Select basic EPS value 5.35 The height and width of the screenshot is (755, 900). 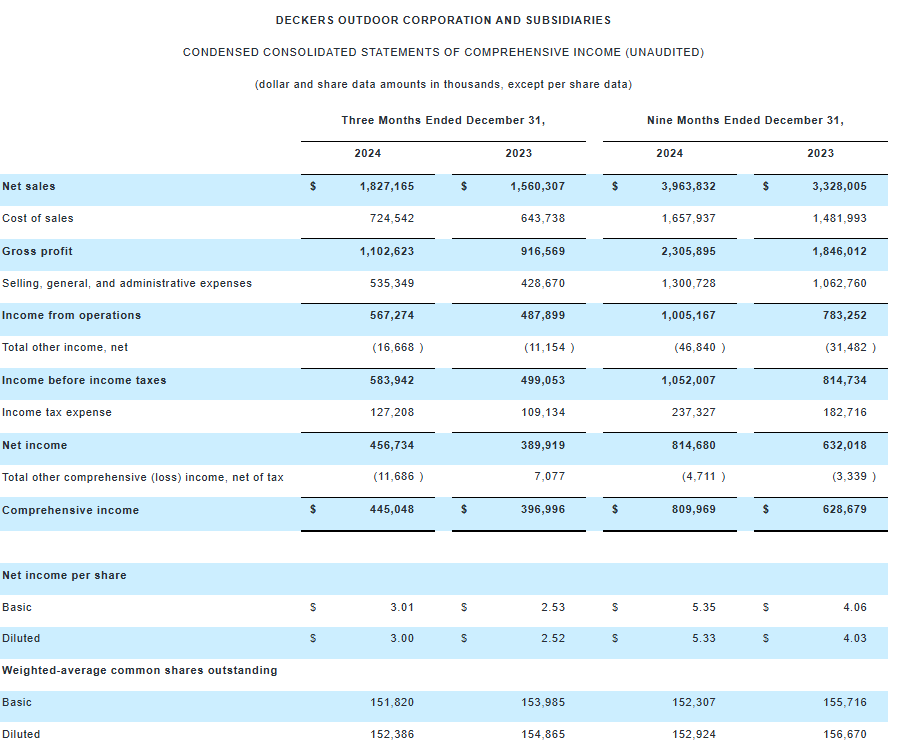[x=704, y=607]
